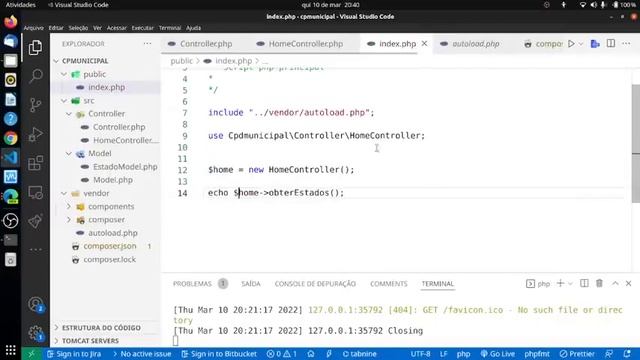The height and width of the screenshot is (360, 640).
Task: Kill terminal with trash icon
Action: [x=599, y=283]
